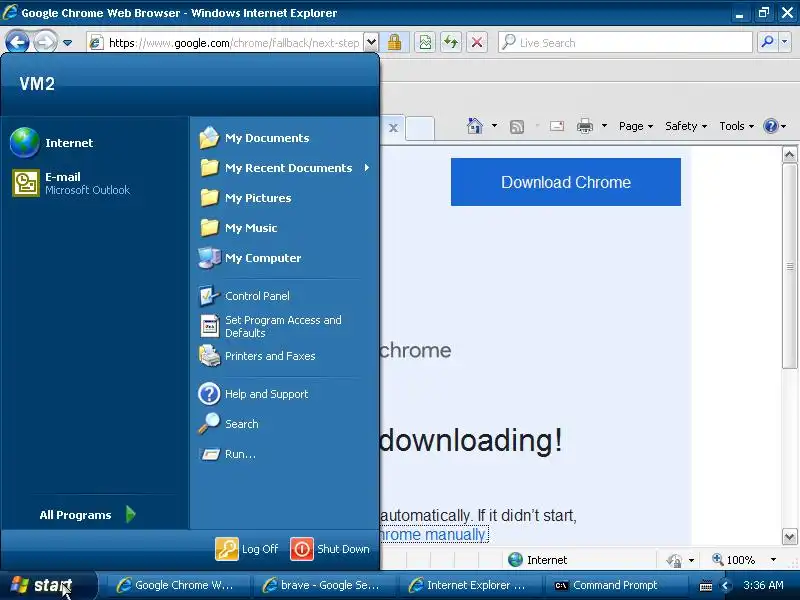Open a new blank tab
This screenshot has width=800, height=600.
(x=420, y=128)
